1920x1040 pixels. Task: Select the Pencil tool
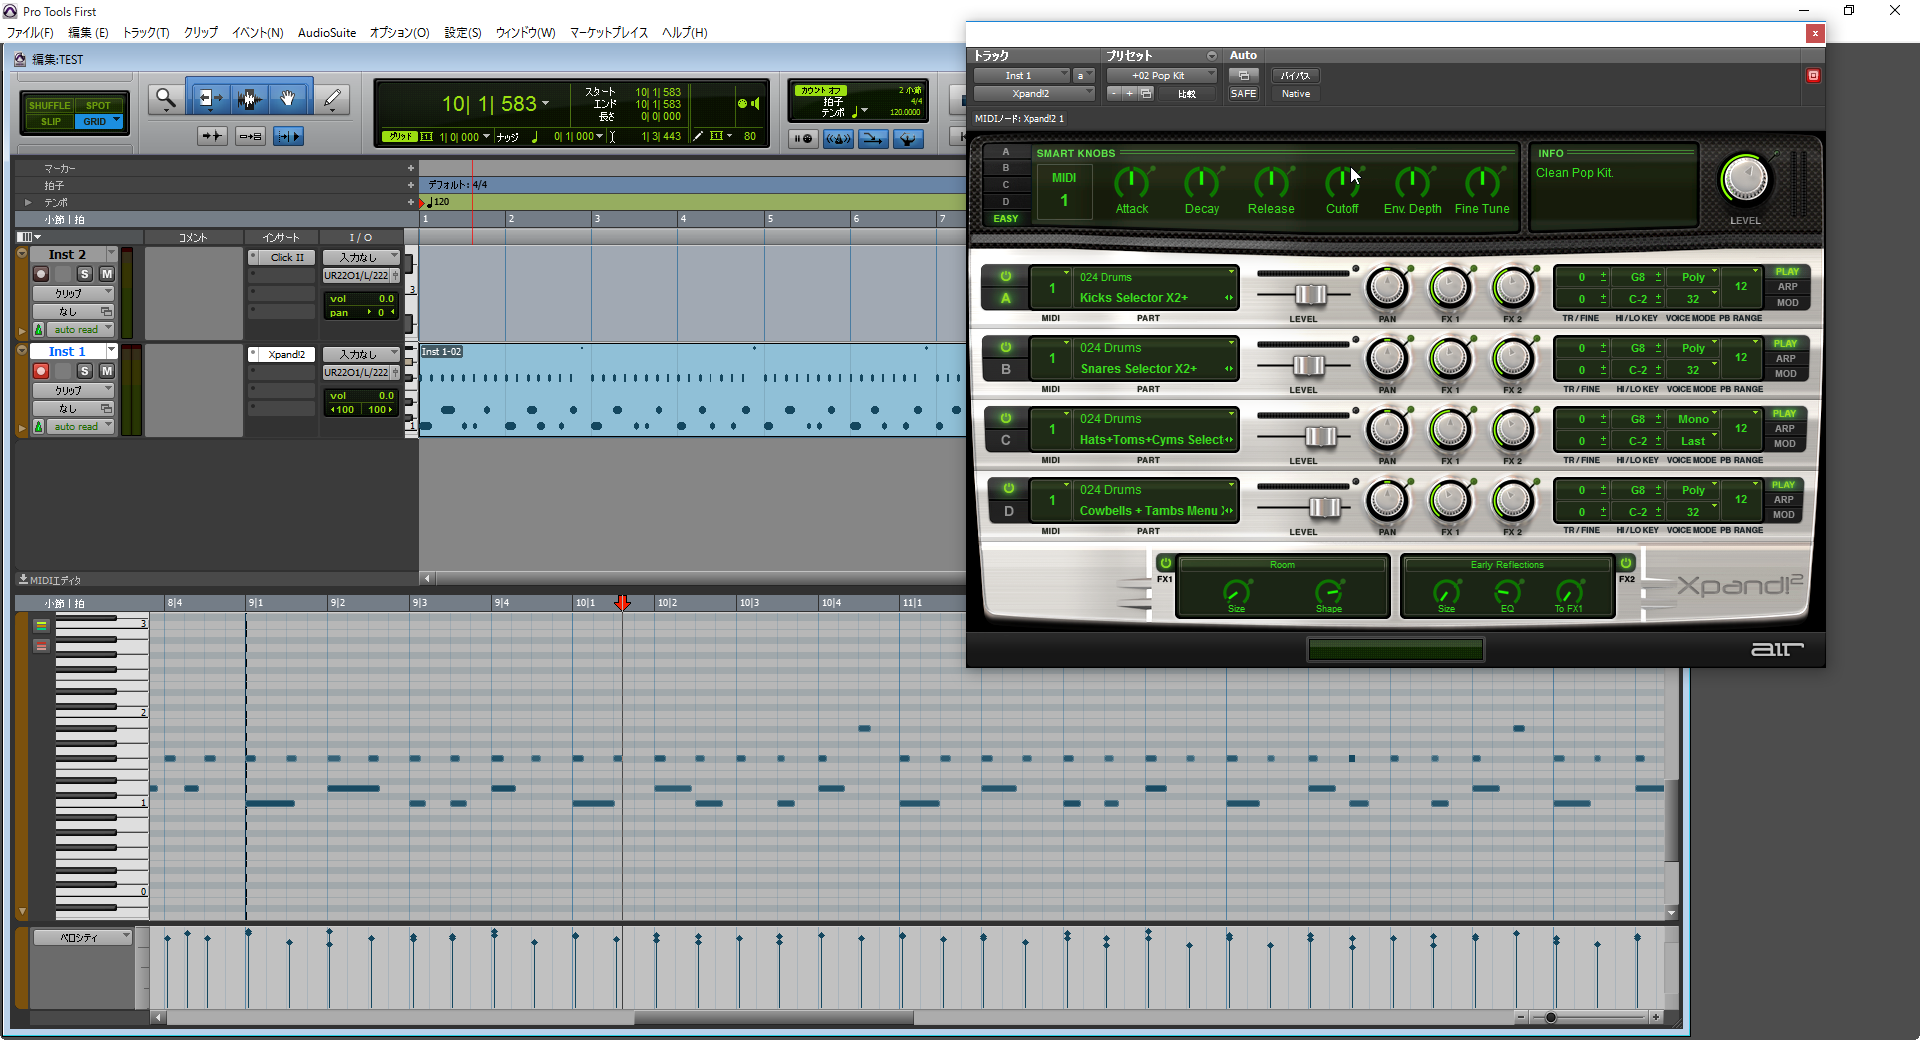click(332, 99)
